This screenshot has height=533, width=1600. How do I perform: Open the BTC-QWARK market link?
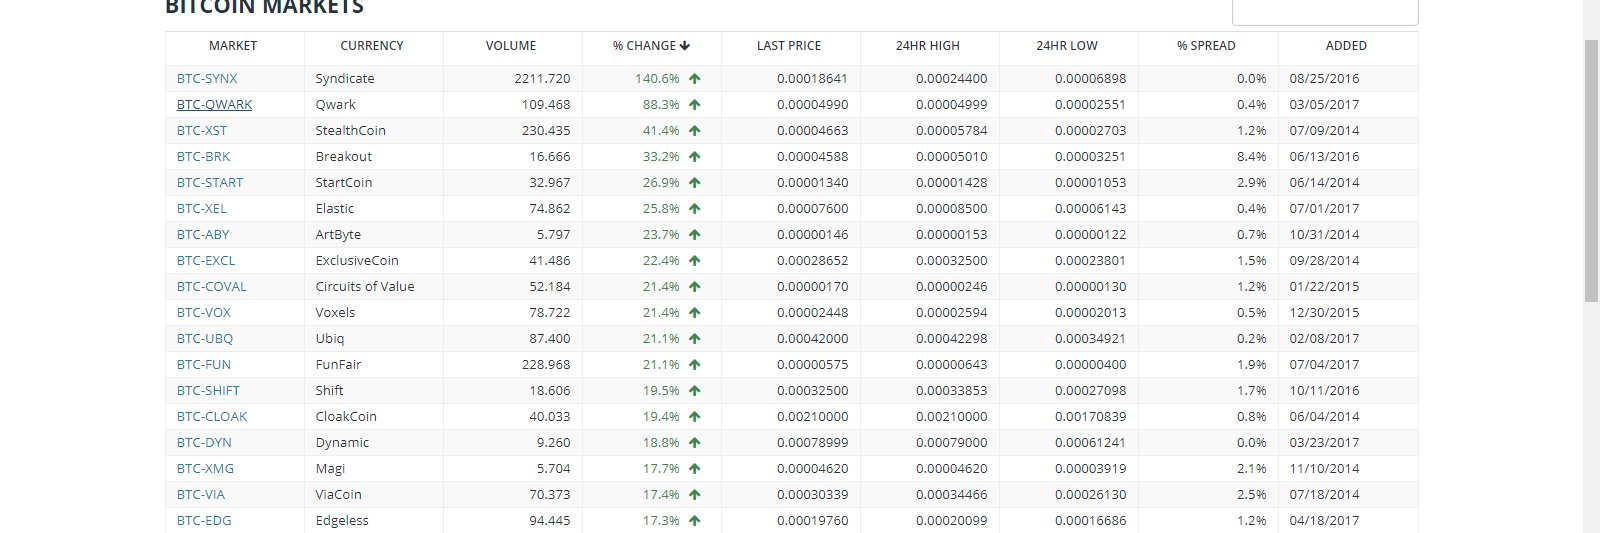[214, 104]
